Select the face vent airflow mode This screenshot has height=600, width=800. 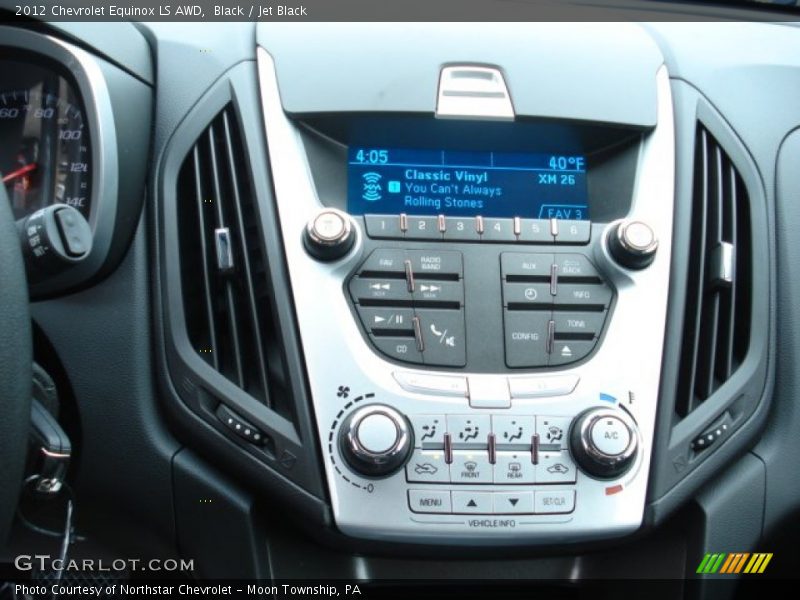point(430,431)
